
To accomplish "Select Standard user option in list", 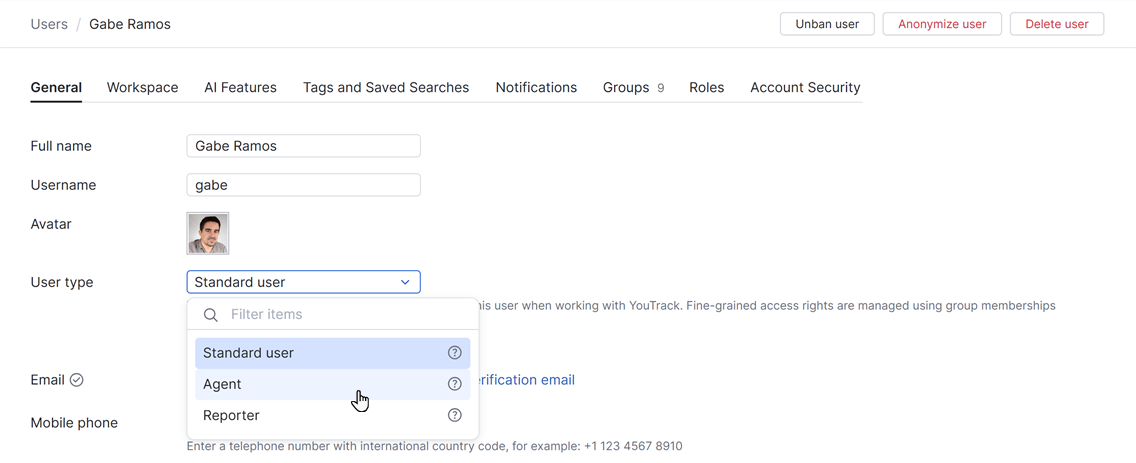I will pos(248,353).
